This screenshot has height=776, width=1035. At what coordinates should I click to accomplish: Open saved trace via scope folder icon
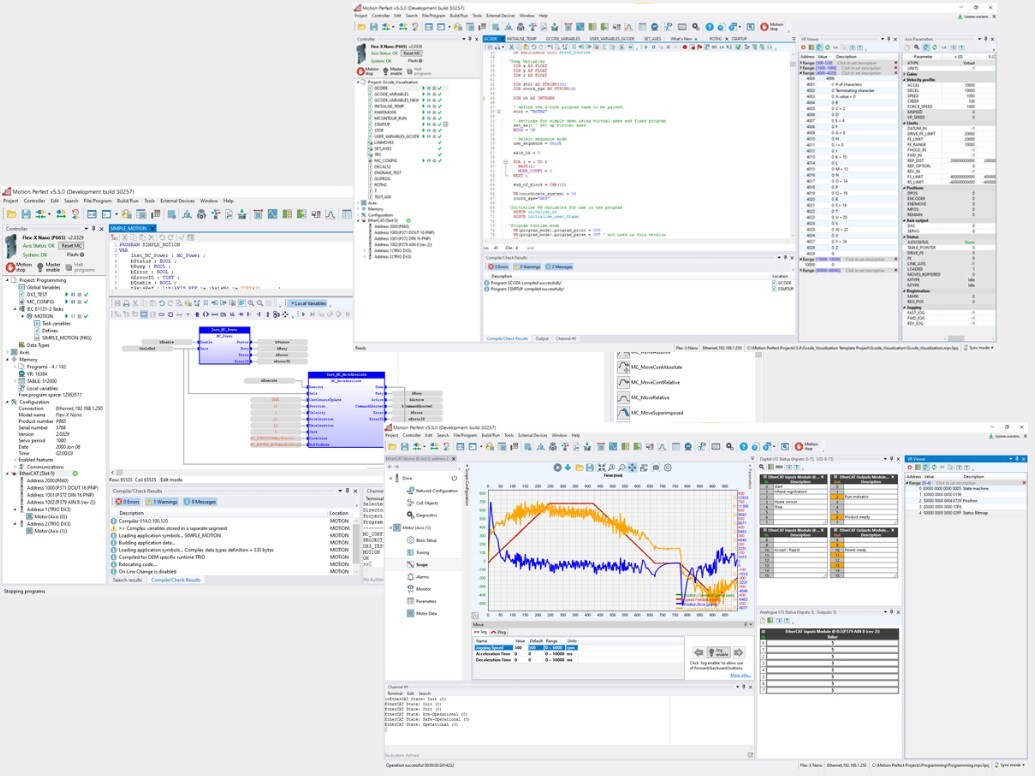pyautogui.click(x=579, y=467)
